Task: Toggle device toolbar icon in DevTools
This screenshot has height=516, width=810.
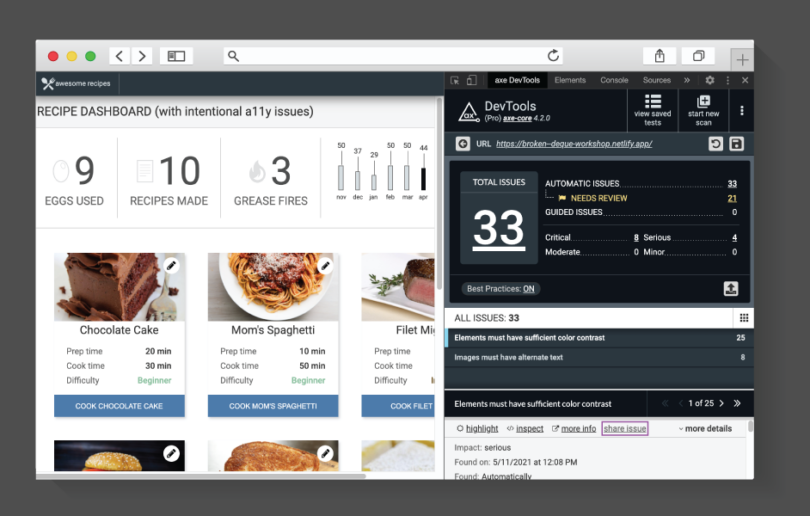Action: [472, 80]
